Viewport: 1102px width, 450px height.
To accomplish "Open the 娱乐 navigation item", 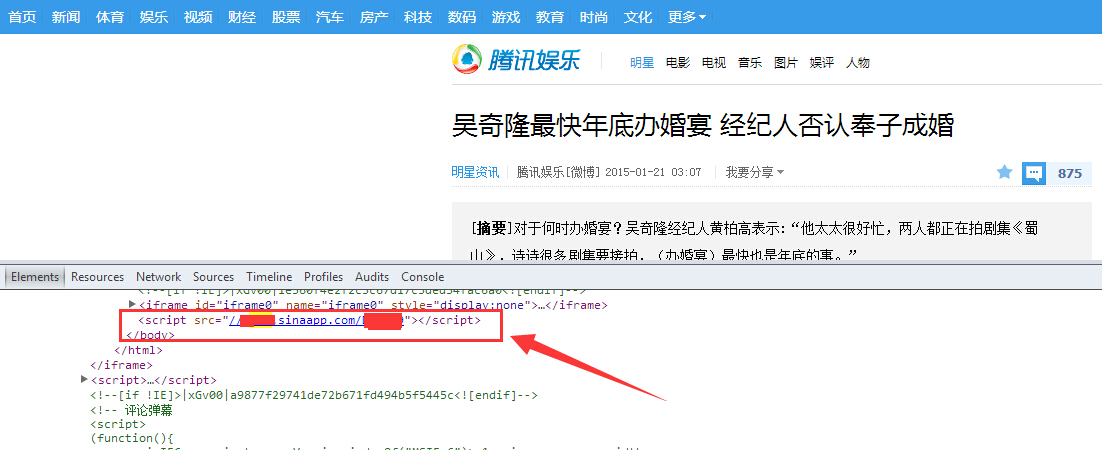I will (154, 17).
